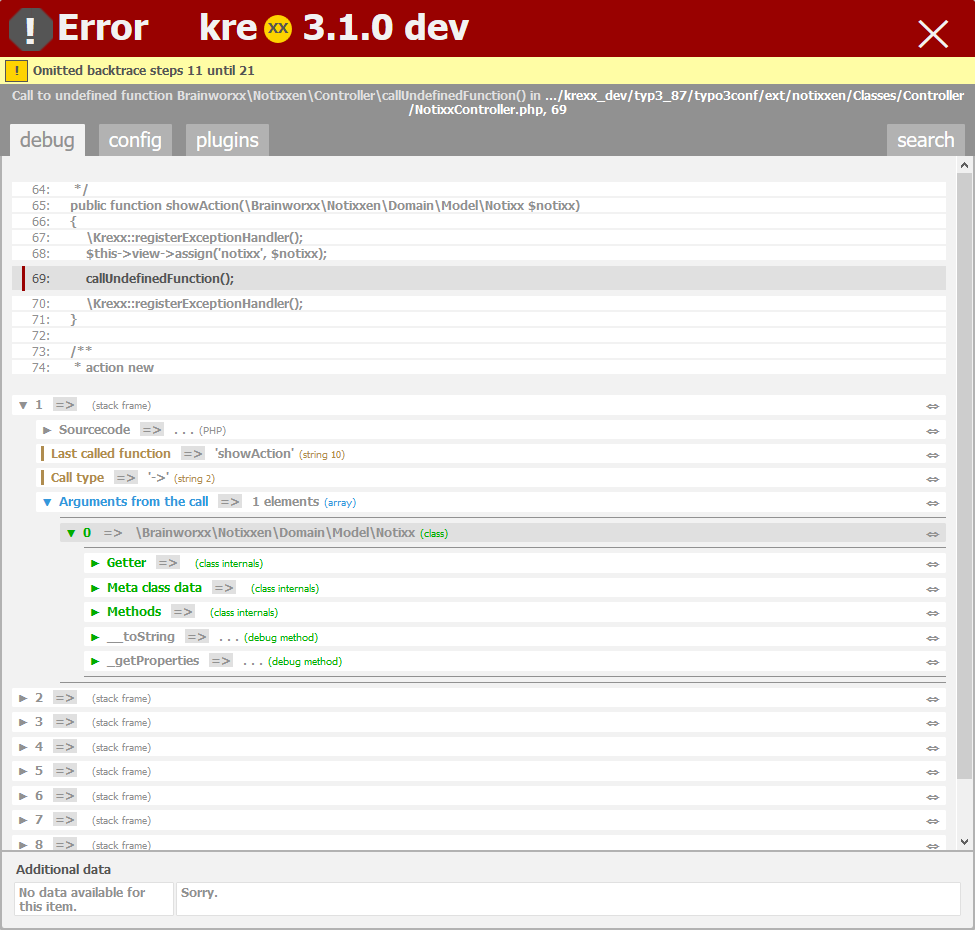Click the arrows icon on the Call type row
Screen dimensions: 975x930
(x=932, y=479)
